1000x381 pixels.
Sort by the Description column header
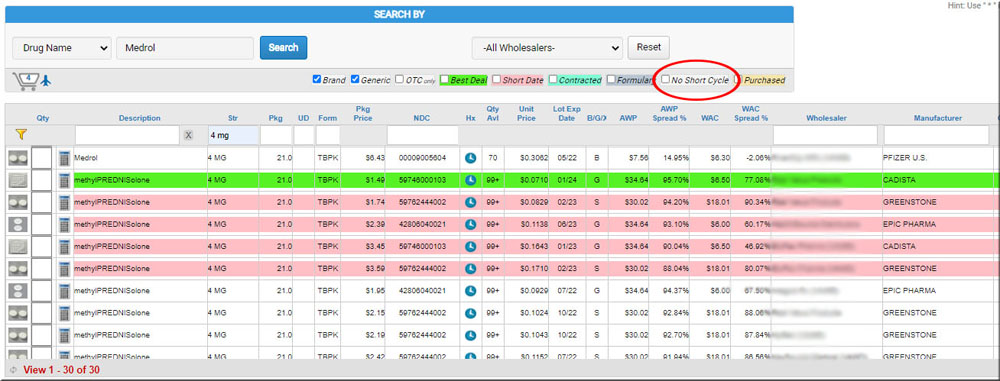(140, 118)
